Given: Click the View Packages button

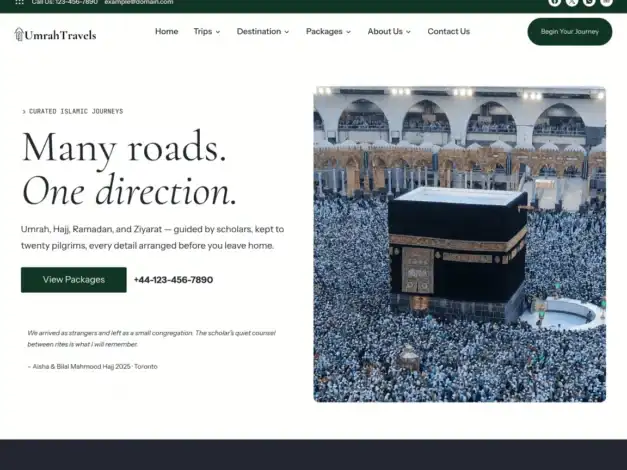Looking at the screenshot, I should [x=74, y=280].
